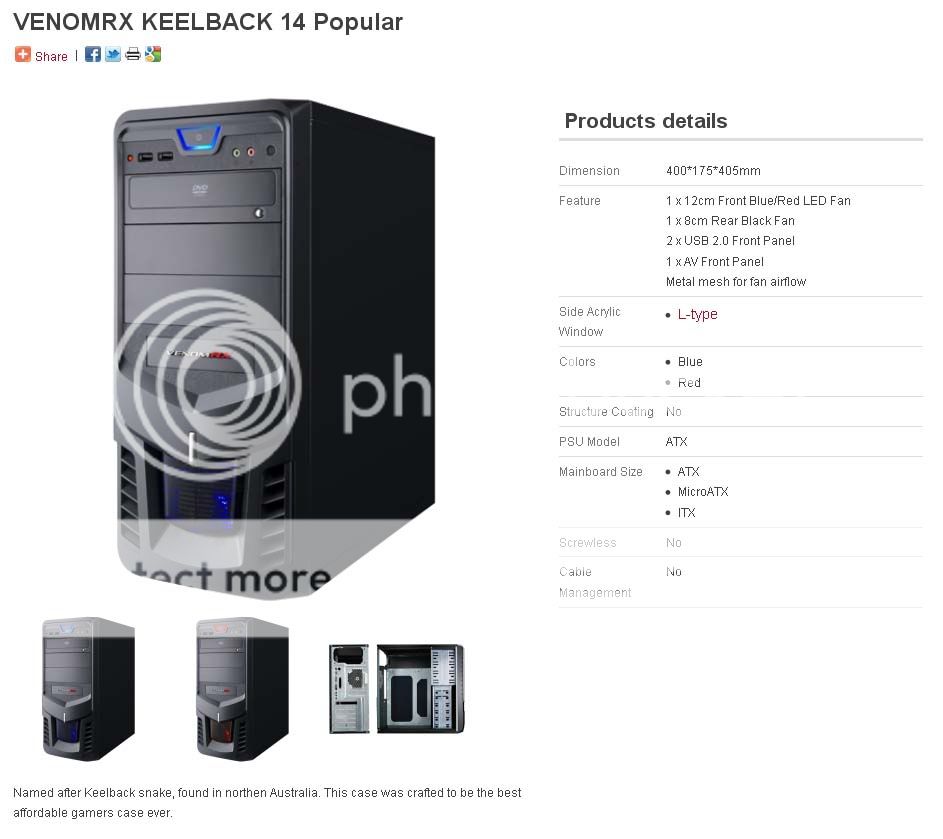View the interior chassis thumbnail
Screen dimensions: 943x839
click(x=397, y=689)
